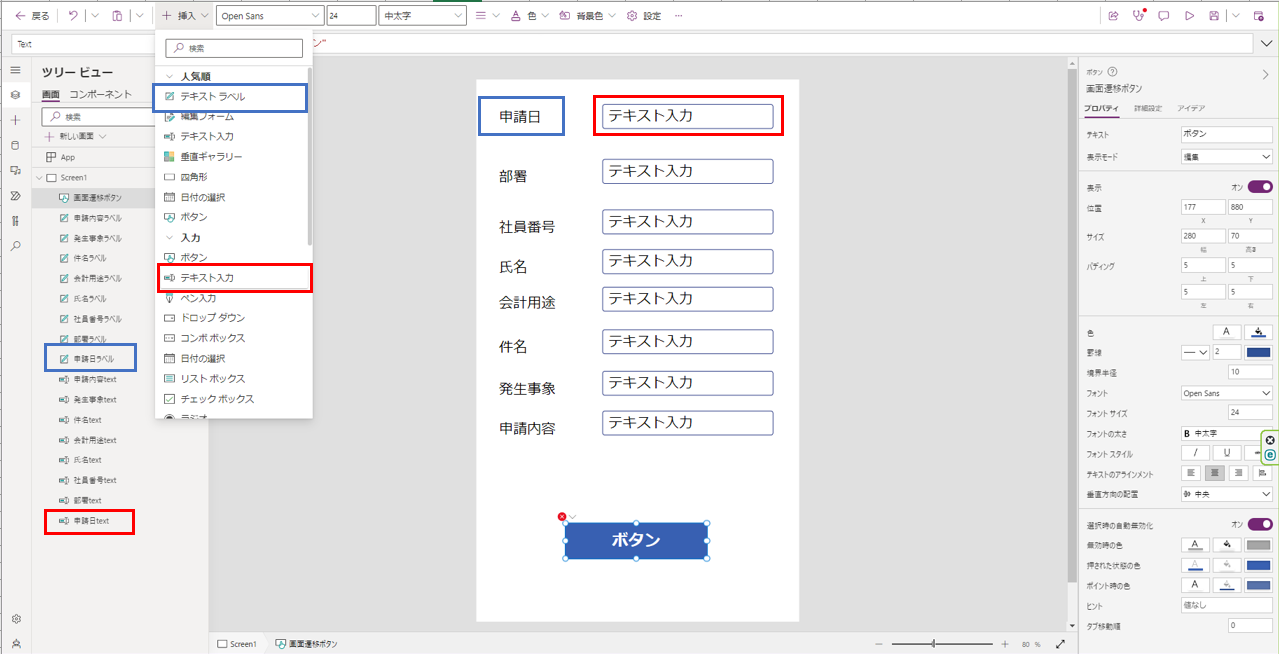This screenshot has width=1279, height=654.
Task: Switch to the 詳細設定 tab
Action: click(1148, 108)
